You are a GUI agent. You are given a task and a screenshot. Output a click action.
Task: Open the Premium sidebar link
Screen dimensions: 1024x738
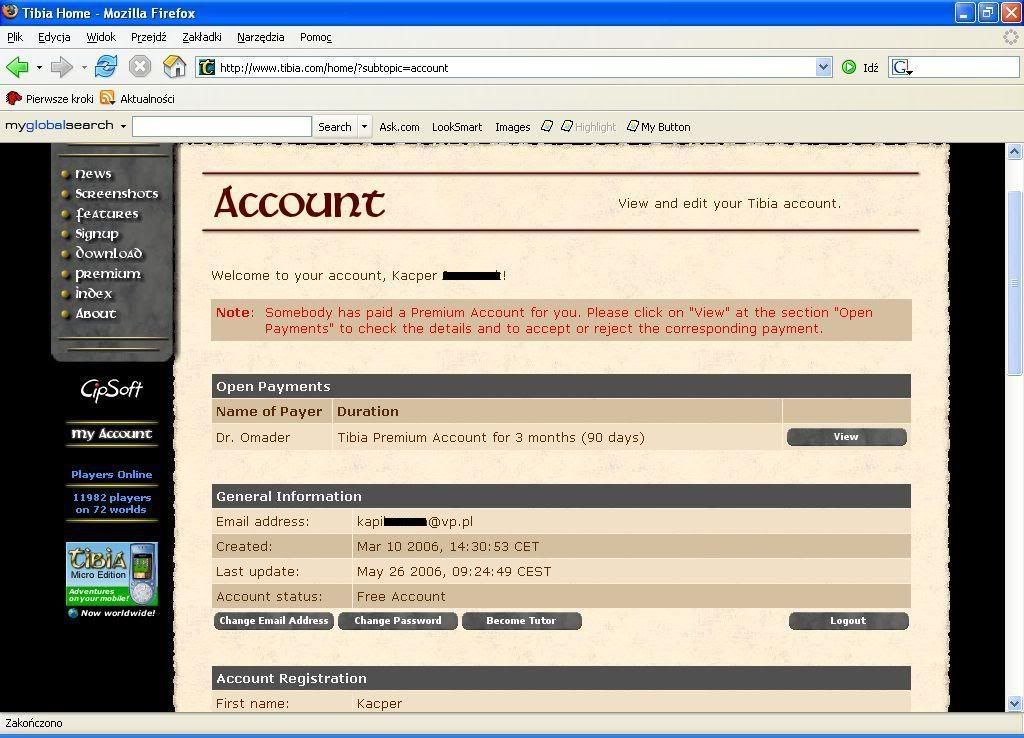[x=108, y=274]
